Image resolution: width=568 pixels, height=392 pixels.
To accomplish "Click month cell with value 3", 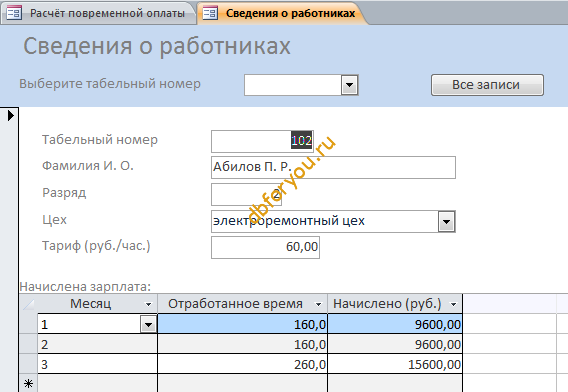I will [97, 364].
